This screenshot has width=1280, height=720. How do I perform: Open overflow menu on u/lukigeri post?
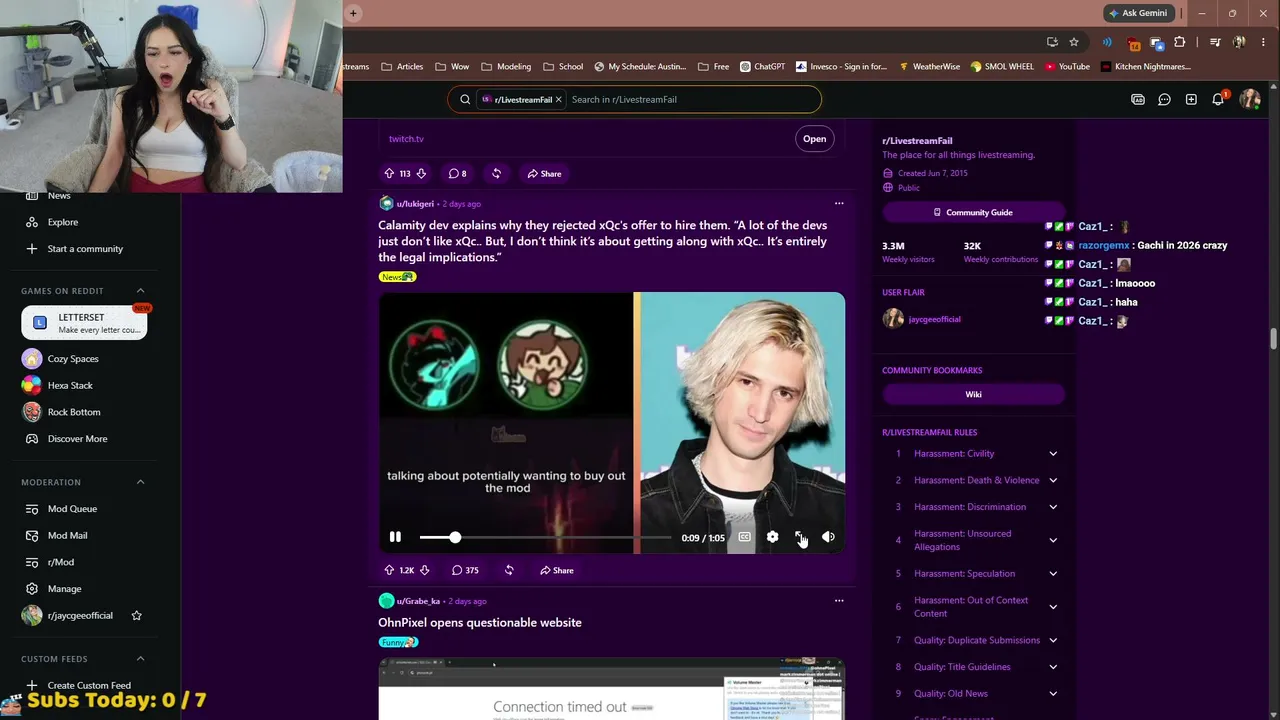(839, 203)
